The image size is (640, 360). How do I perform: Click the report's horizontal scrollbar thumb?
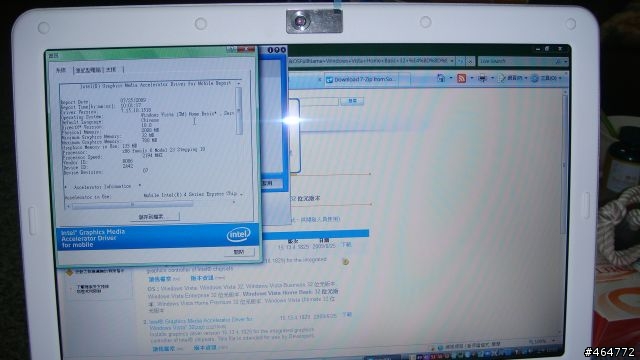pos(134,204)
